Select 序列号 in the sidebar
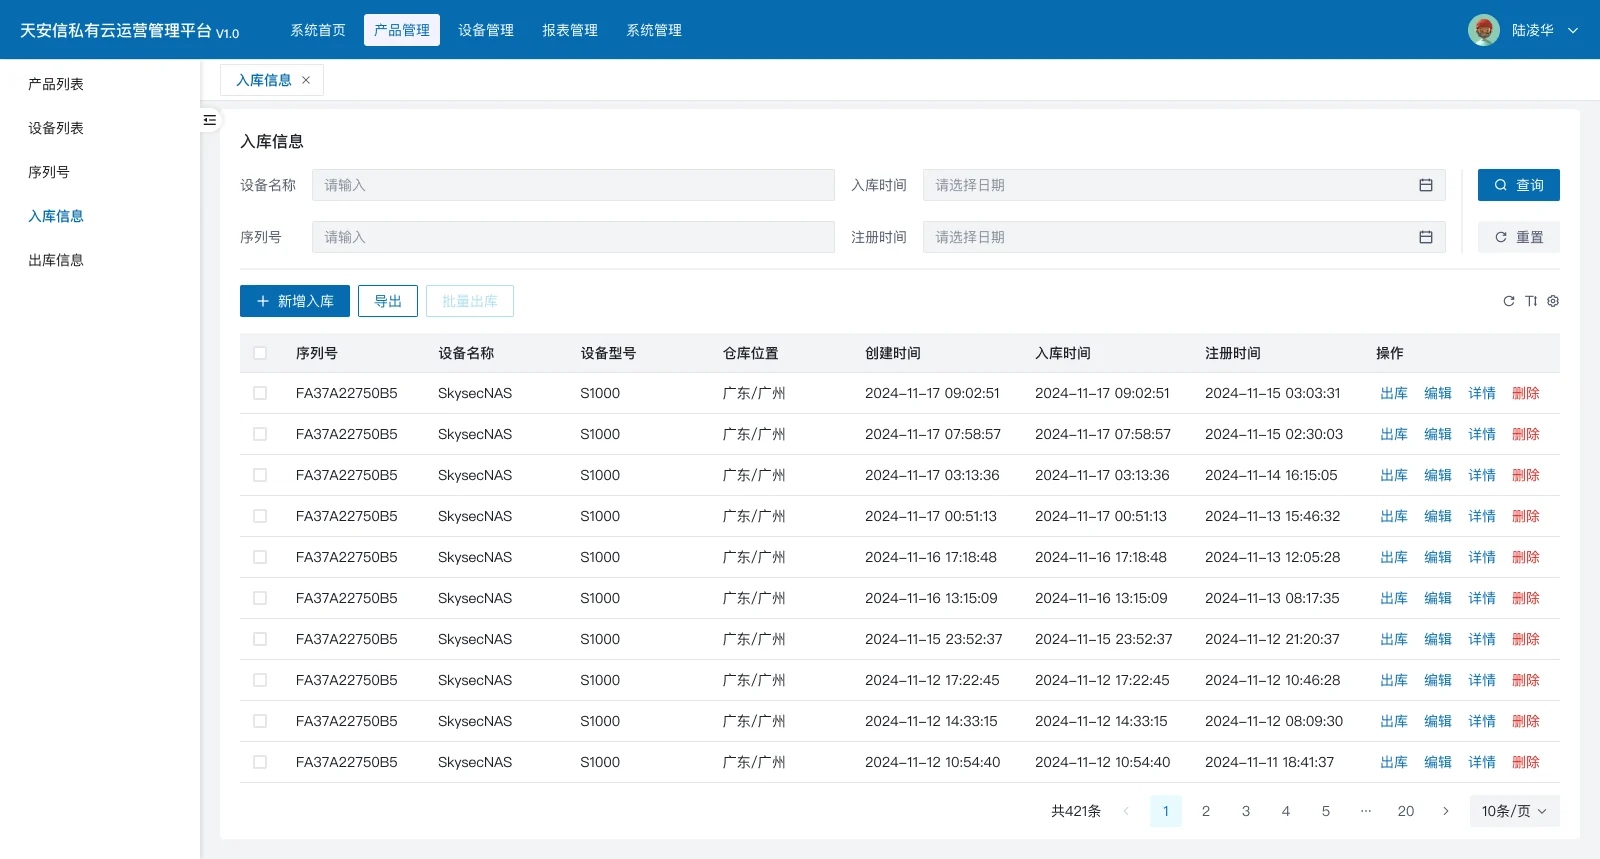The image size is (1600, 859). pyautogui.click(x=49, y=172)
